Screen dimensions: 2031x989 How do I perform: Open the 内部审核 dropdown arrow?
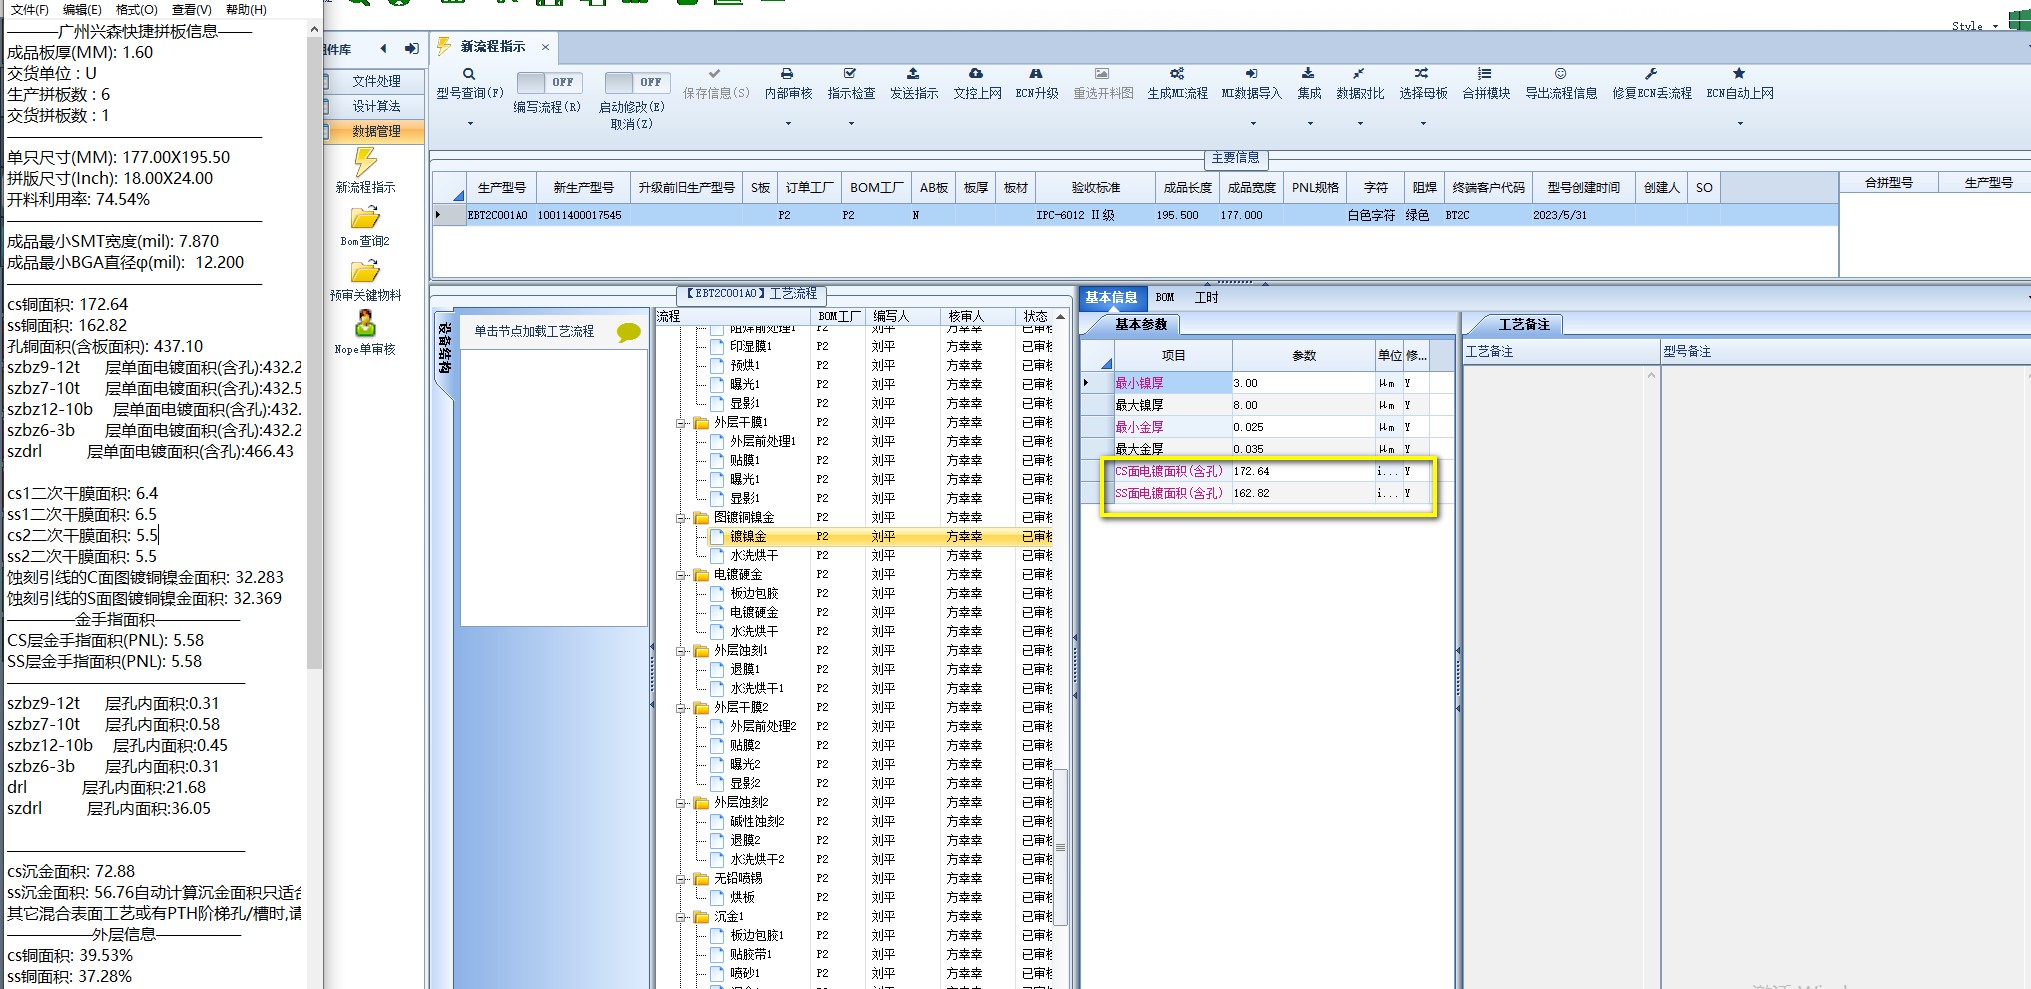788,124
